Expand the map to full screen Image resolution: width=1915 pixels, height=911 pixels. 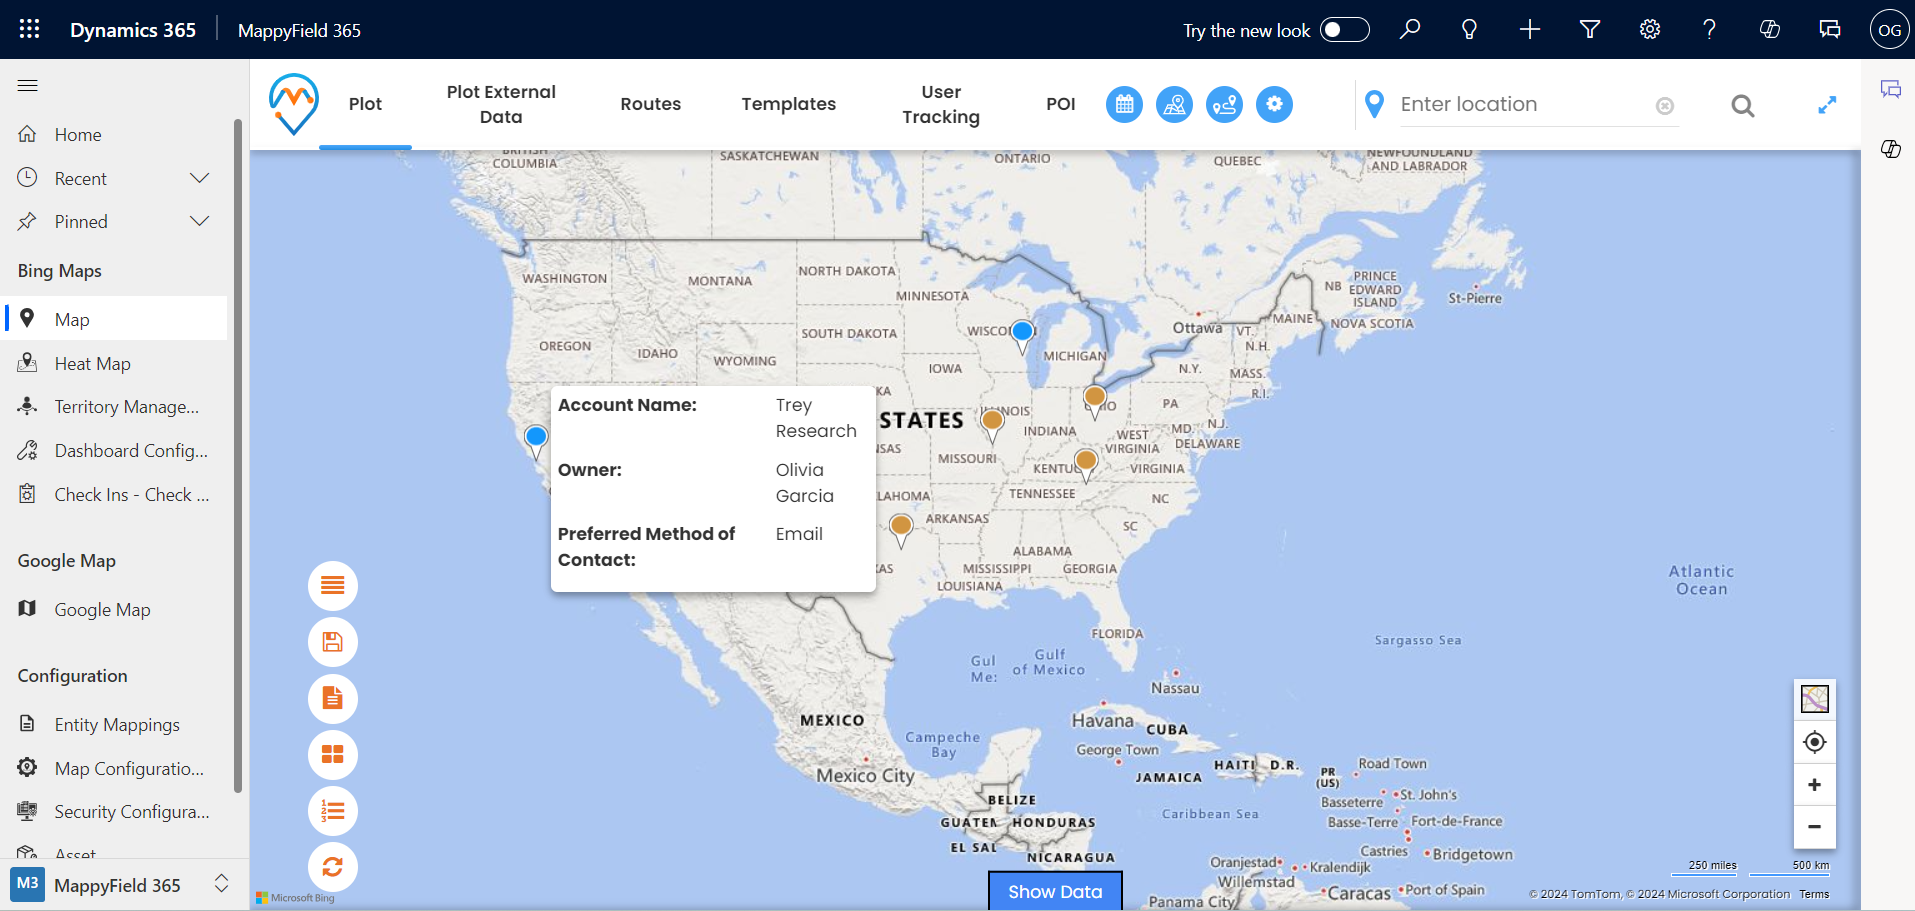click(x=1827, y=105)
